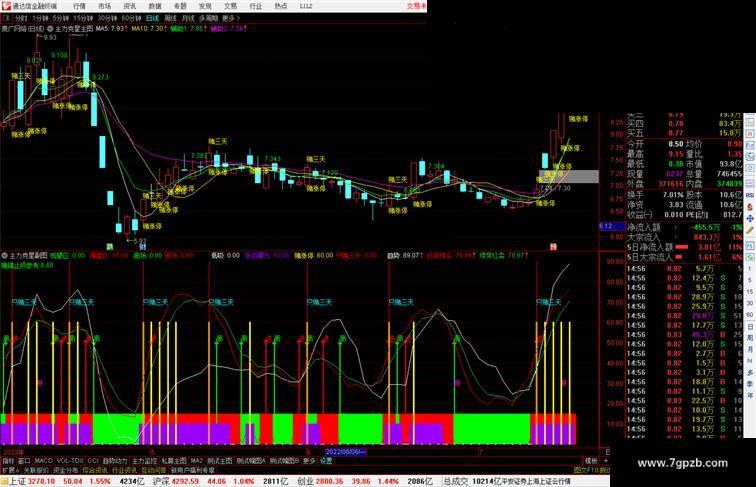Viewport: 756px width, 487px height.
Task: Select the MACD indicator tab
Action: click(x=43, y=461)
